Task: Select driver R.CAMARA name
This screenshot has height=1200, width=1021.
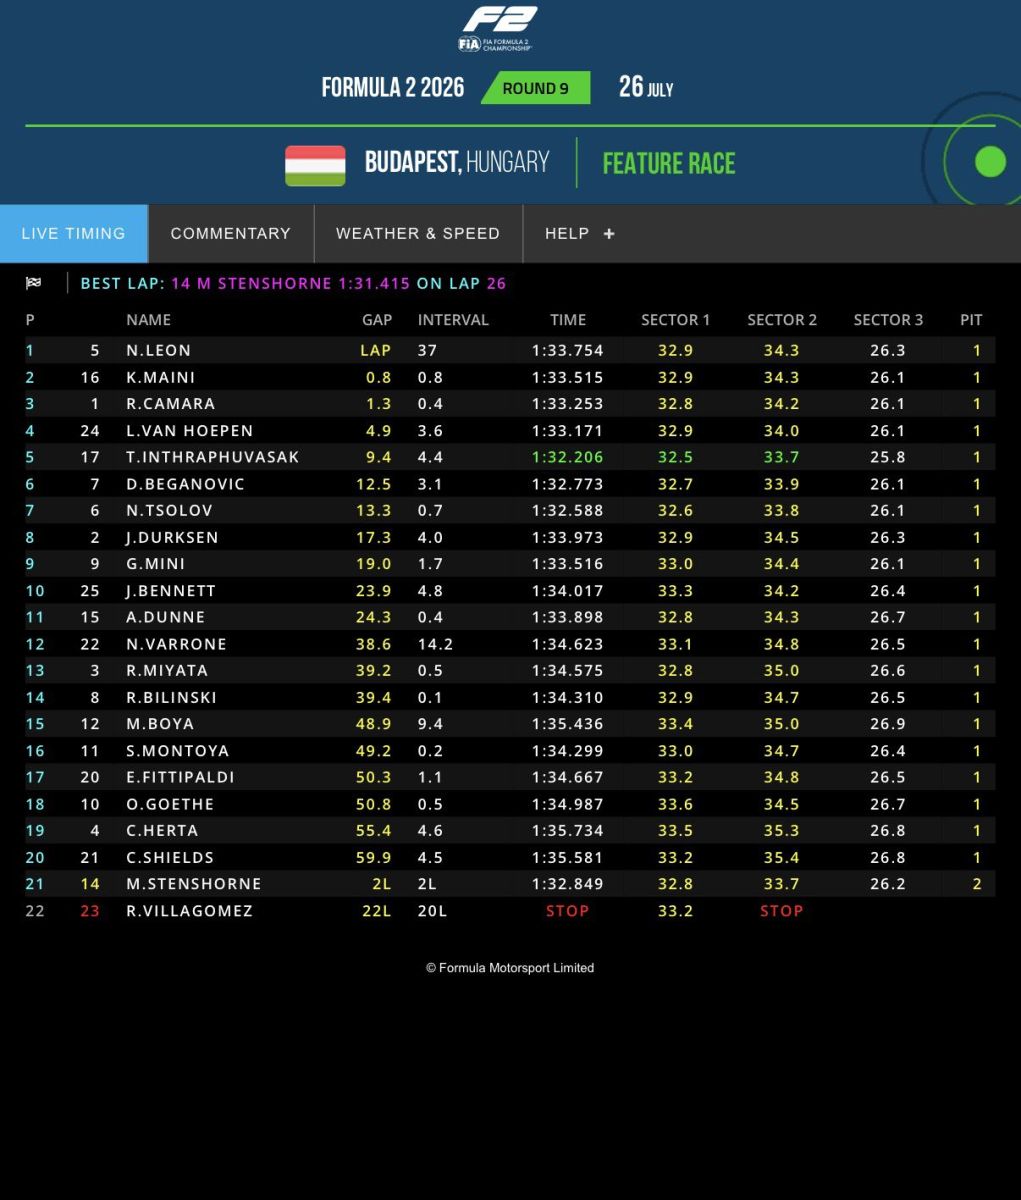Action: point(170,404)
